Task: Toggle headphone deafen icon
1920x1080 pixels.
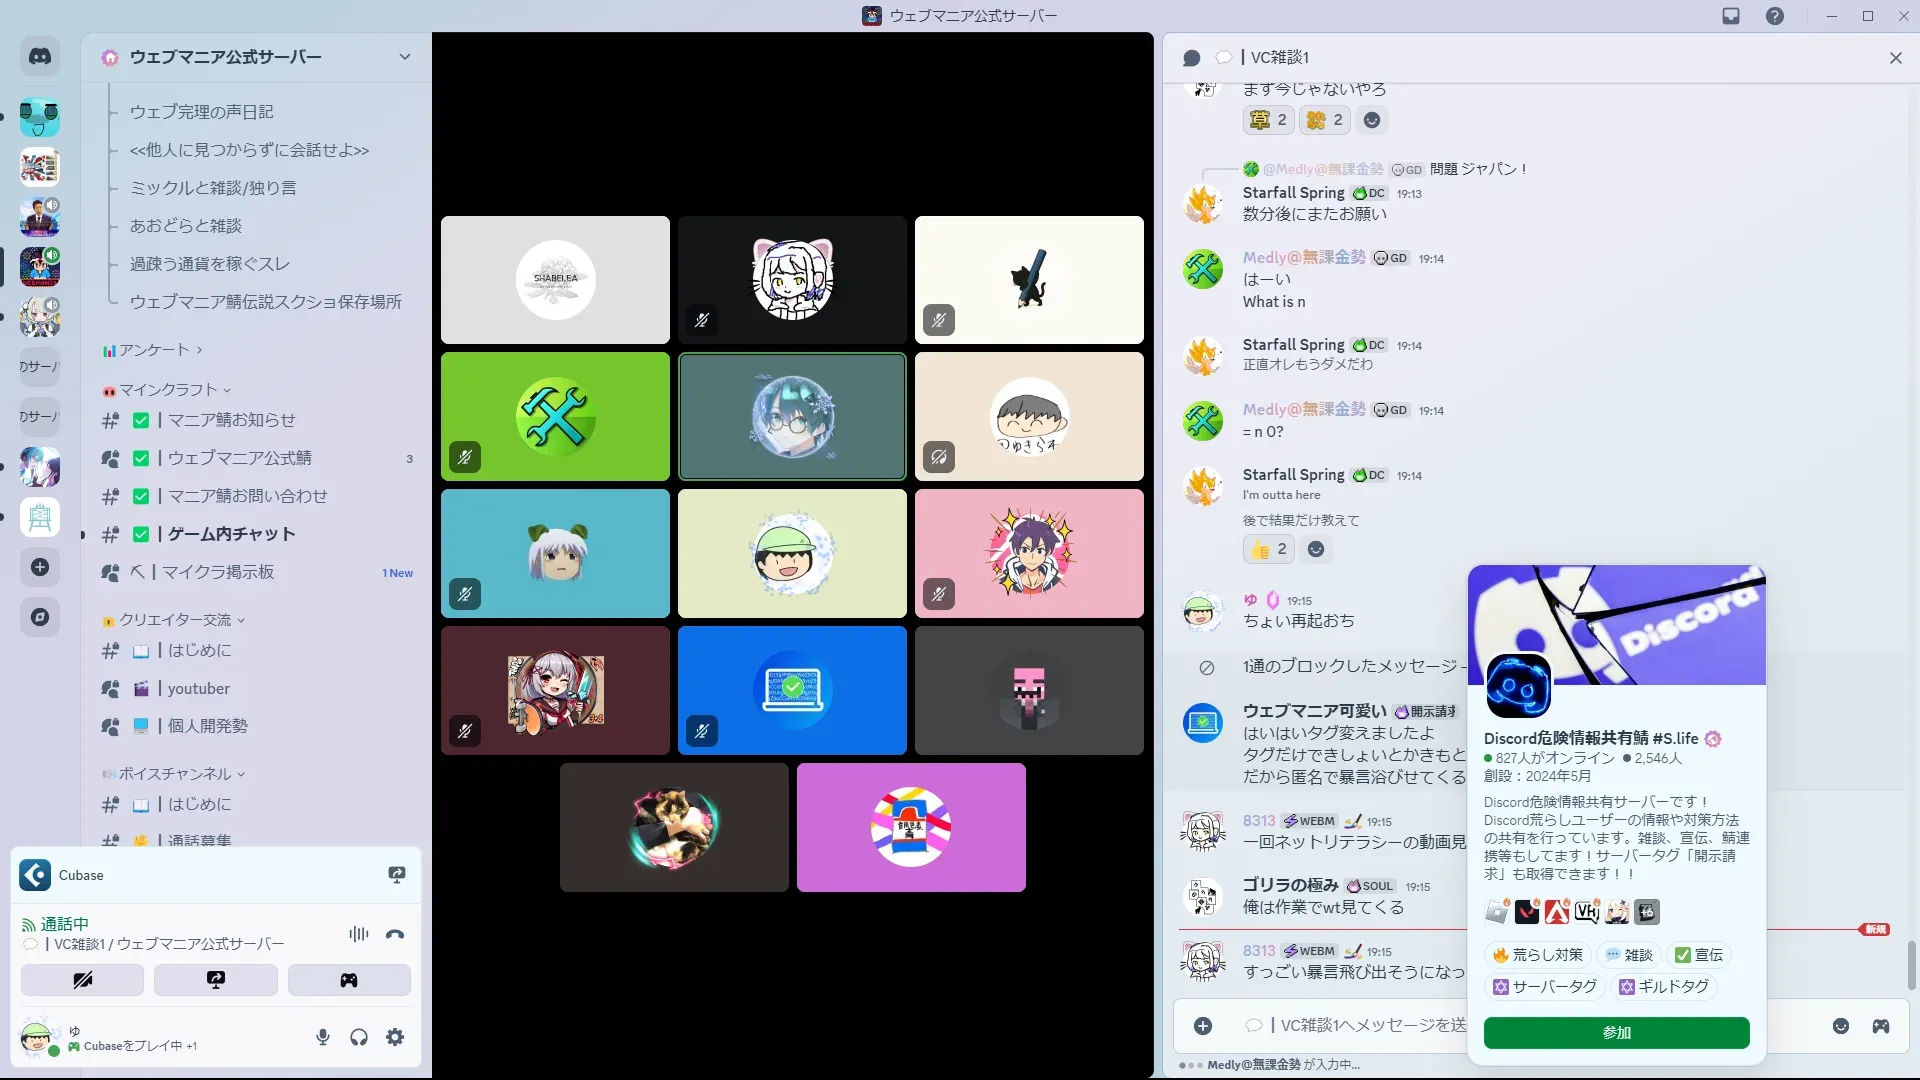Action: 359,1037
